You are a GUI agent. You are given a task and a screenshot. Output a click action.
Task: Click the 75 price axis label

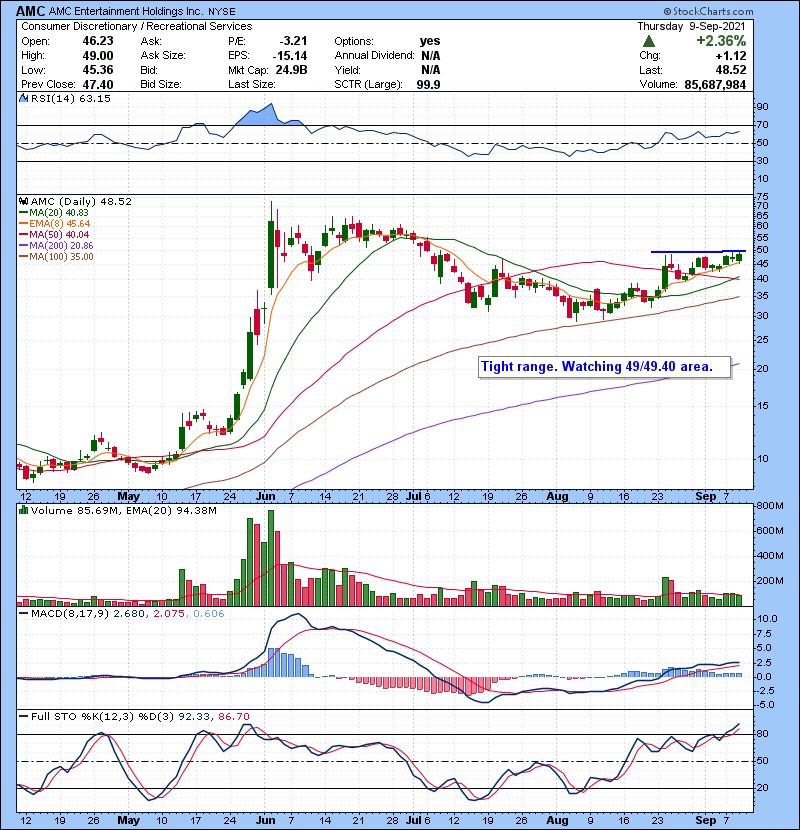click(x=762, y=197)
